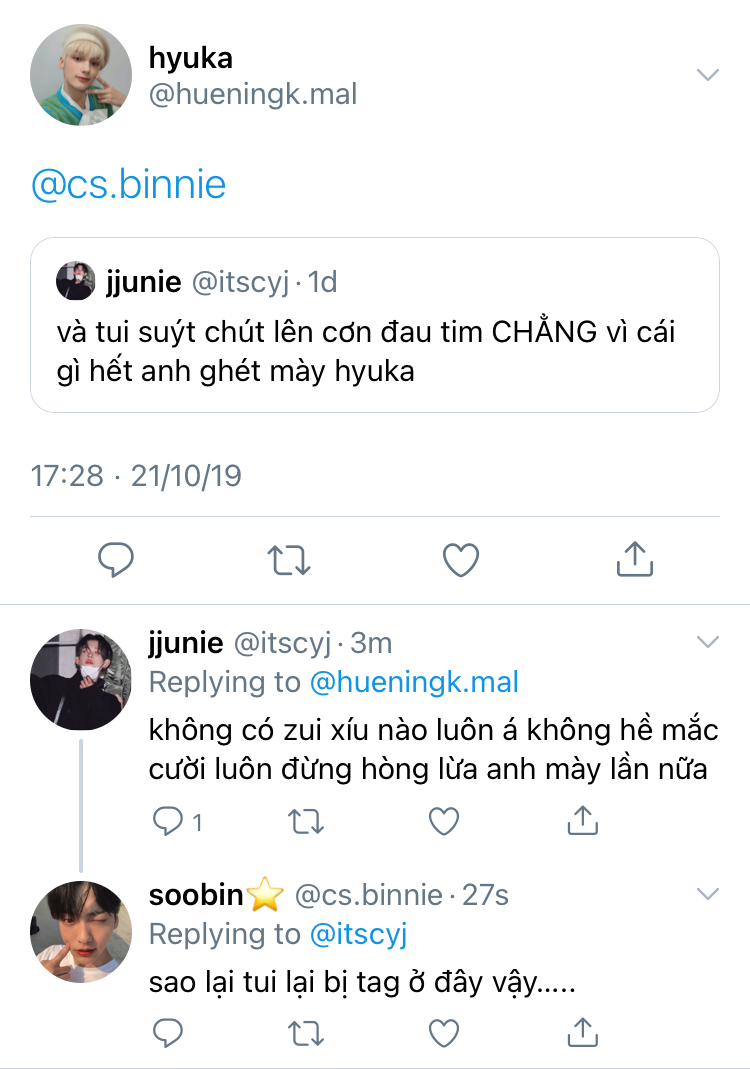Reply to jjunie's 3m-old reply
Screen dimensions: 750x1069
(x=166, y=822)
